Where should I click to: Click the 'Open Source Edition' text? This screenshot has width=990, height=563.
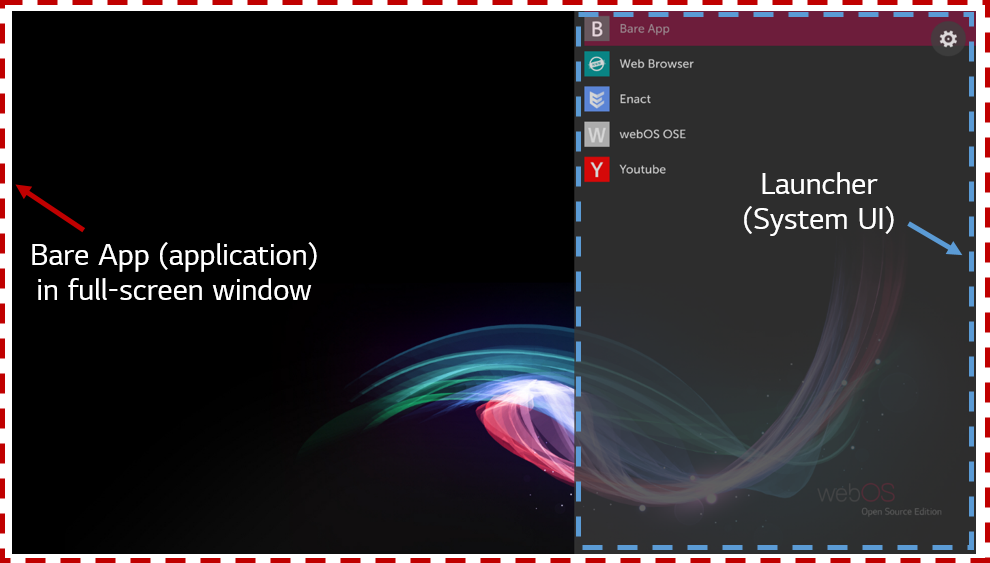click(x=901, y=512)
